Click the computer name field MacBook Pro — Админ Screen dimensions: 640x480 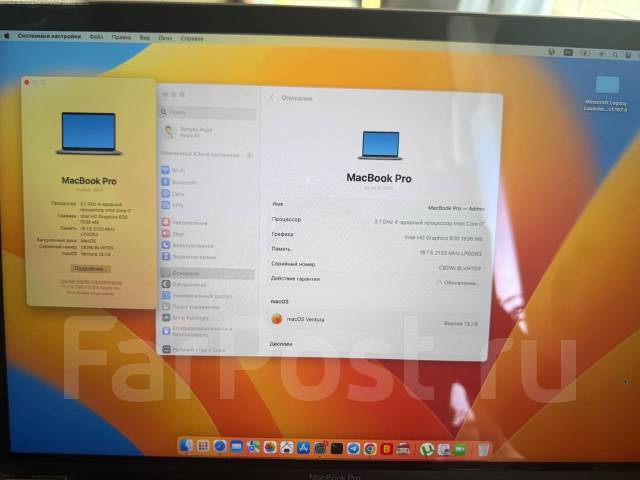(456, 208)
